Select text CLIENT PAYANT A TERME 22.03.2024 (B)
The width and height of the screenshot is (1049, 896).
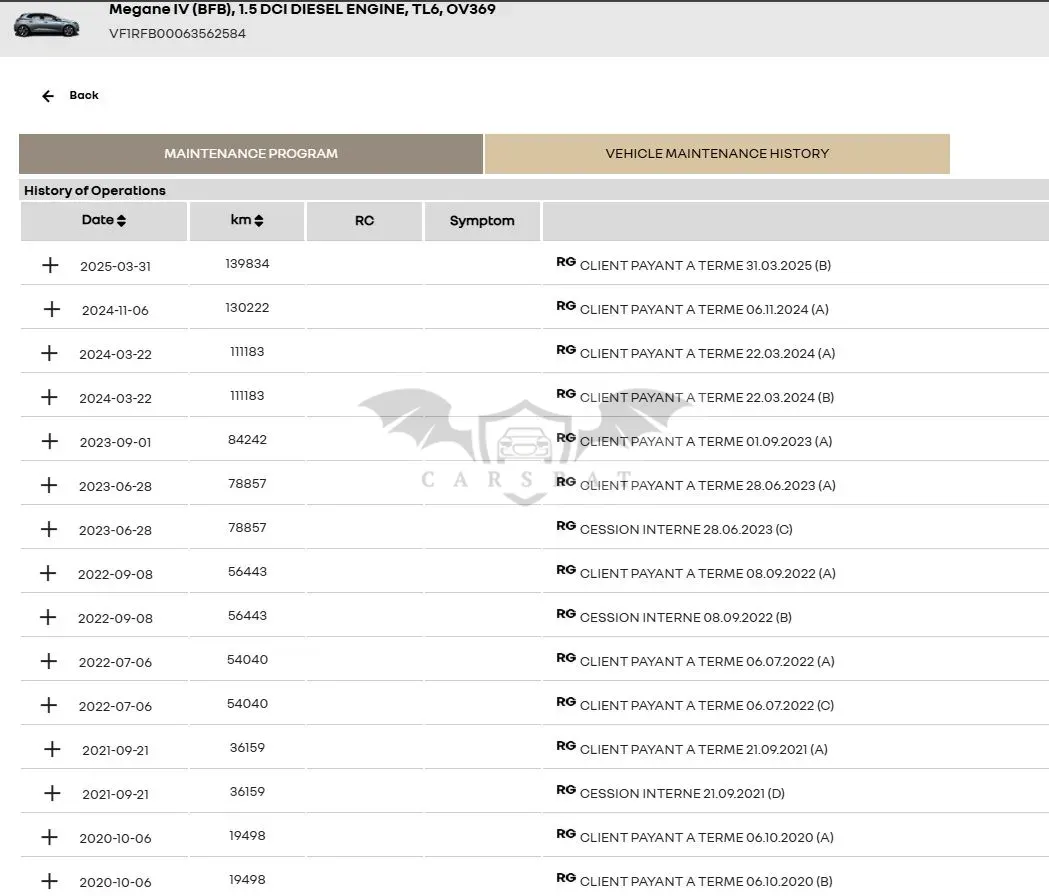[x=706, y=397]
